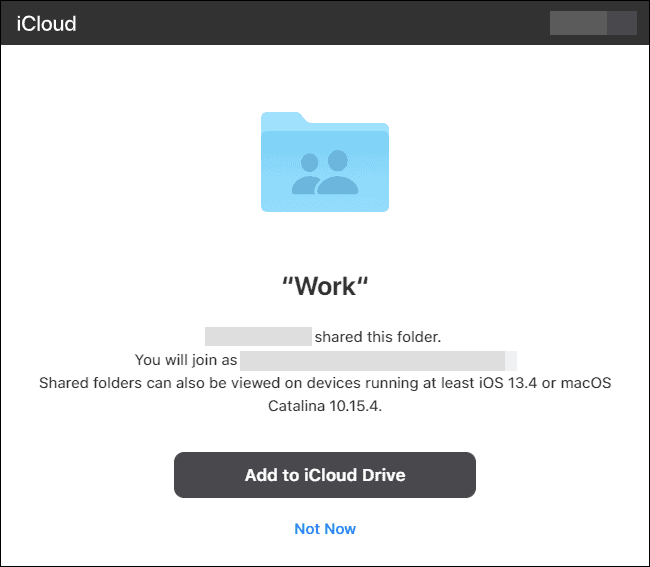This screenshot has width=650, height=567.
Task: Click the "Work" folder title
Action: coord(325,286)
